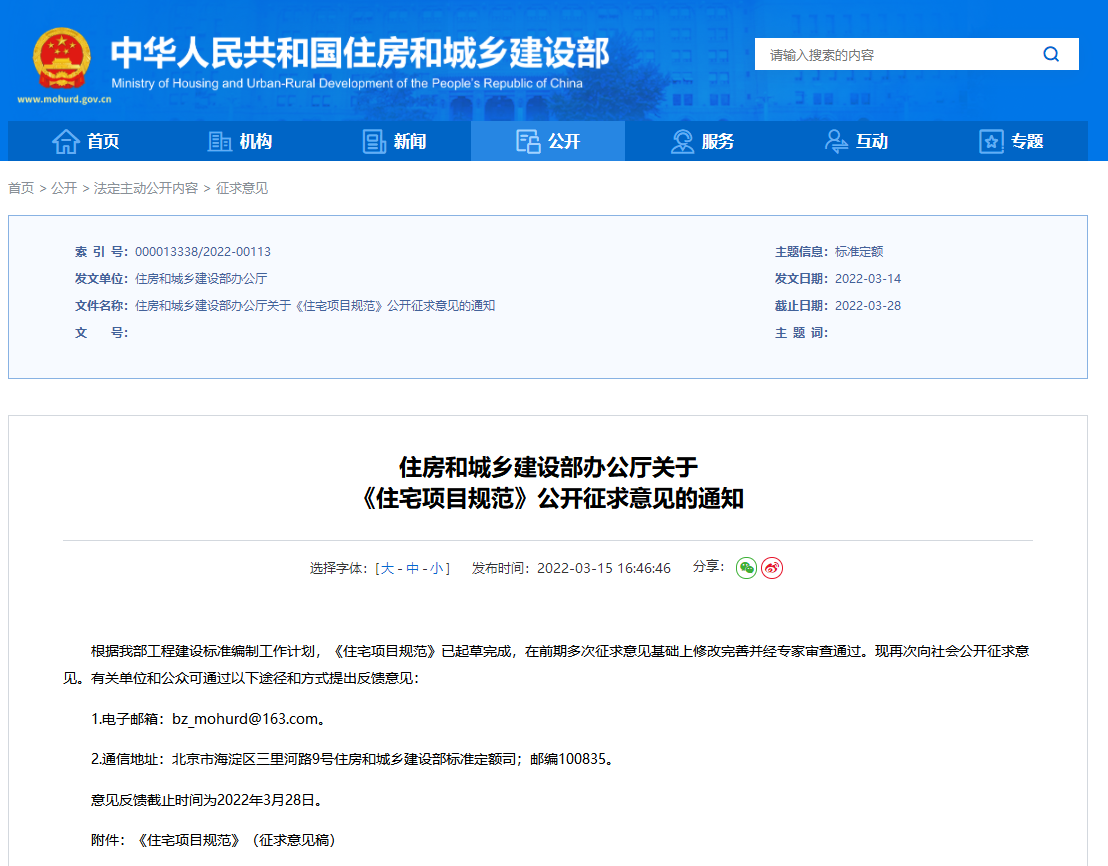Share the notice via WeChat icon
The width and height of the screenshot is (1108, 866).
(746, 568)
